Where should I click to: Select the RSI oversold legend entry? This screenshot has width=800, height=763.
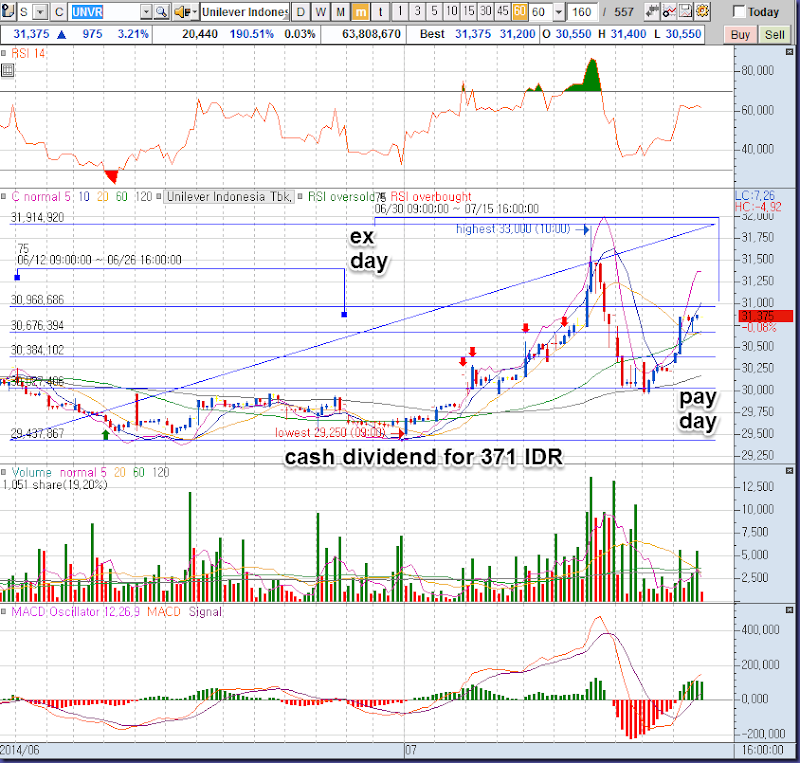[x=341, y=196]
